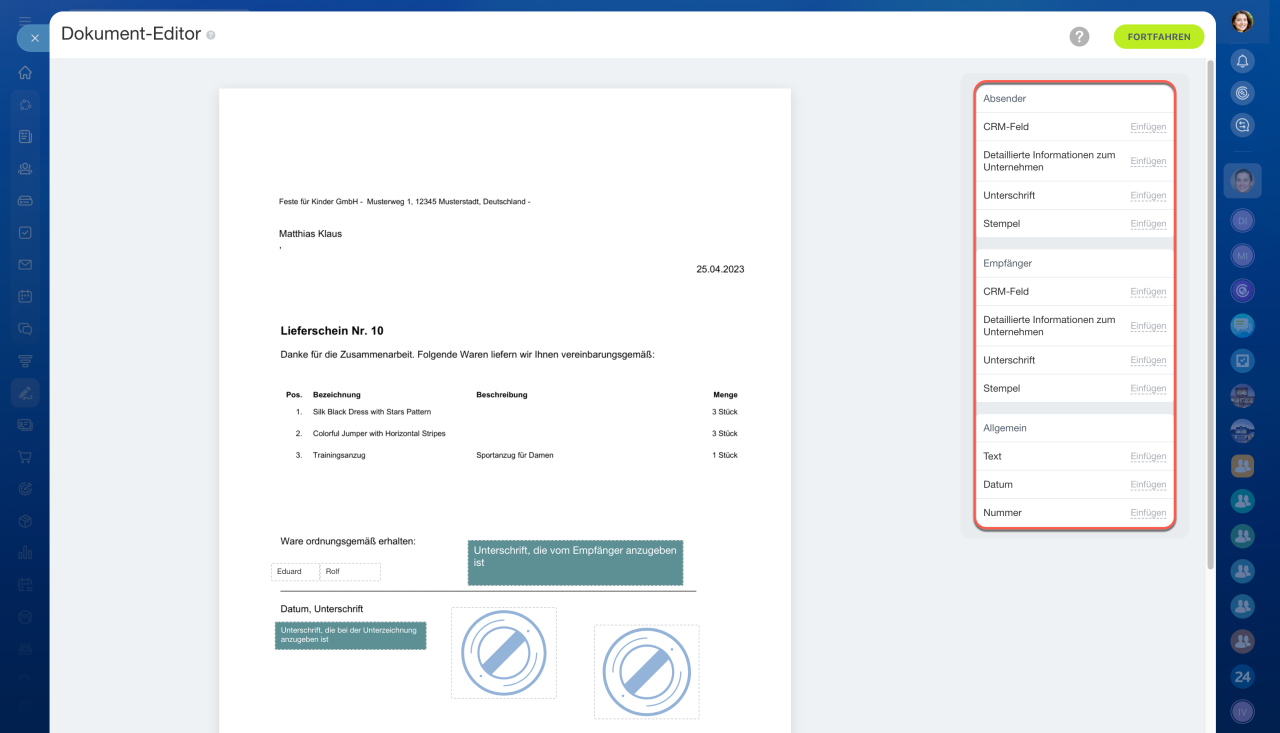Open the hamburger menu at top left
Image resolution: width=1280 pixels, height=733 pixels.
pyautogui.click(x=25, y=20)
